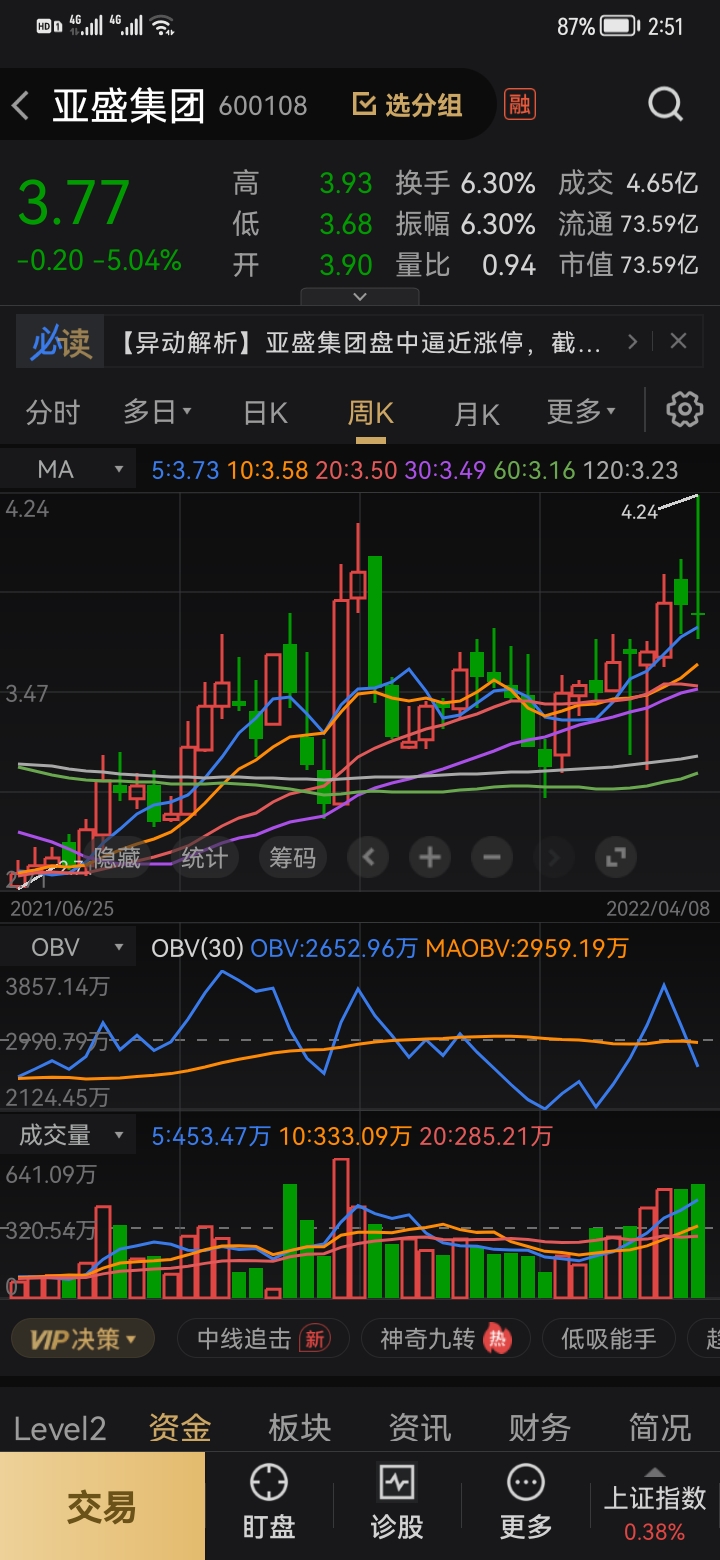720x1560 pixels.
Task: Switch to 日K chart tab
Action: (265, 412)
